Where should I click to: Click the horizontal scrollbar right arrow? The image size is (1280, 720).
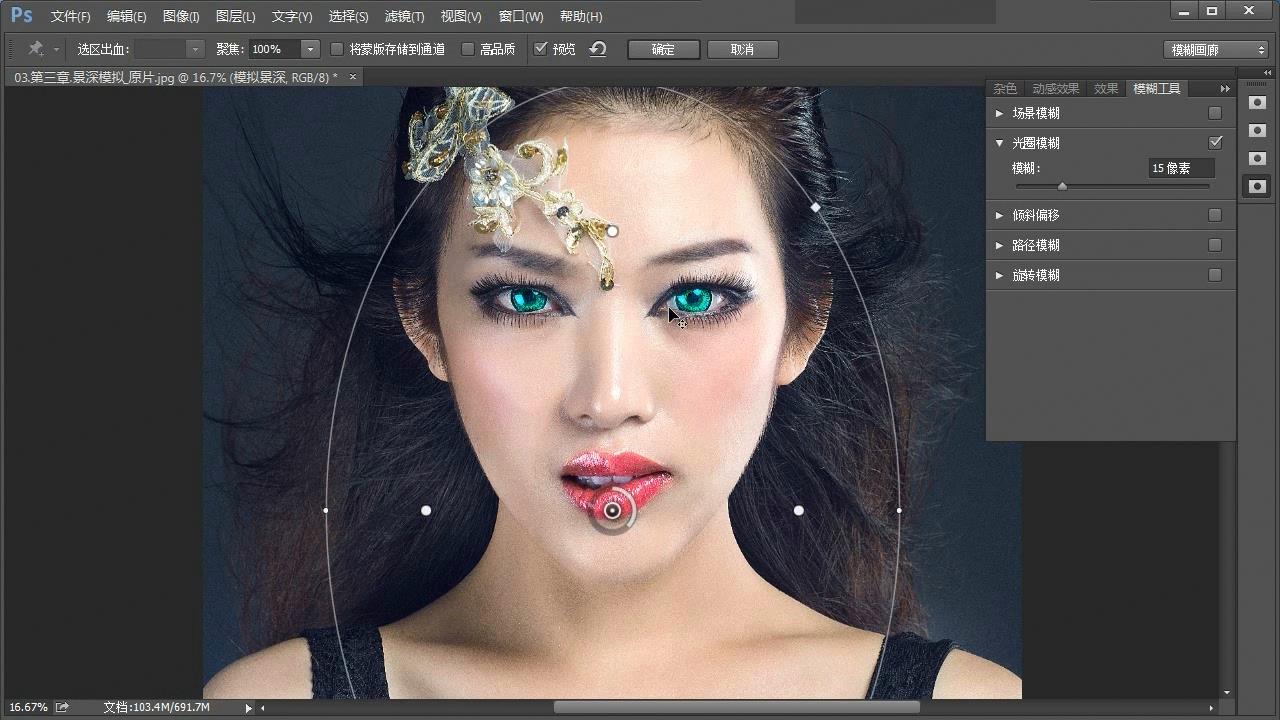click(1211, 708)
